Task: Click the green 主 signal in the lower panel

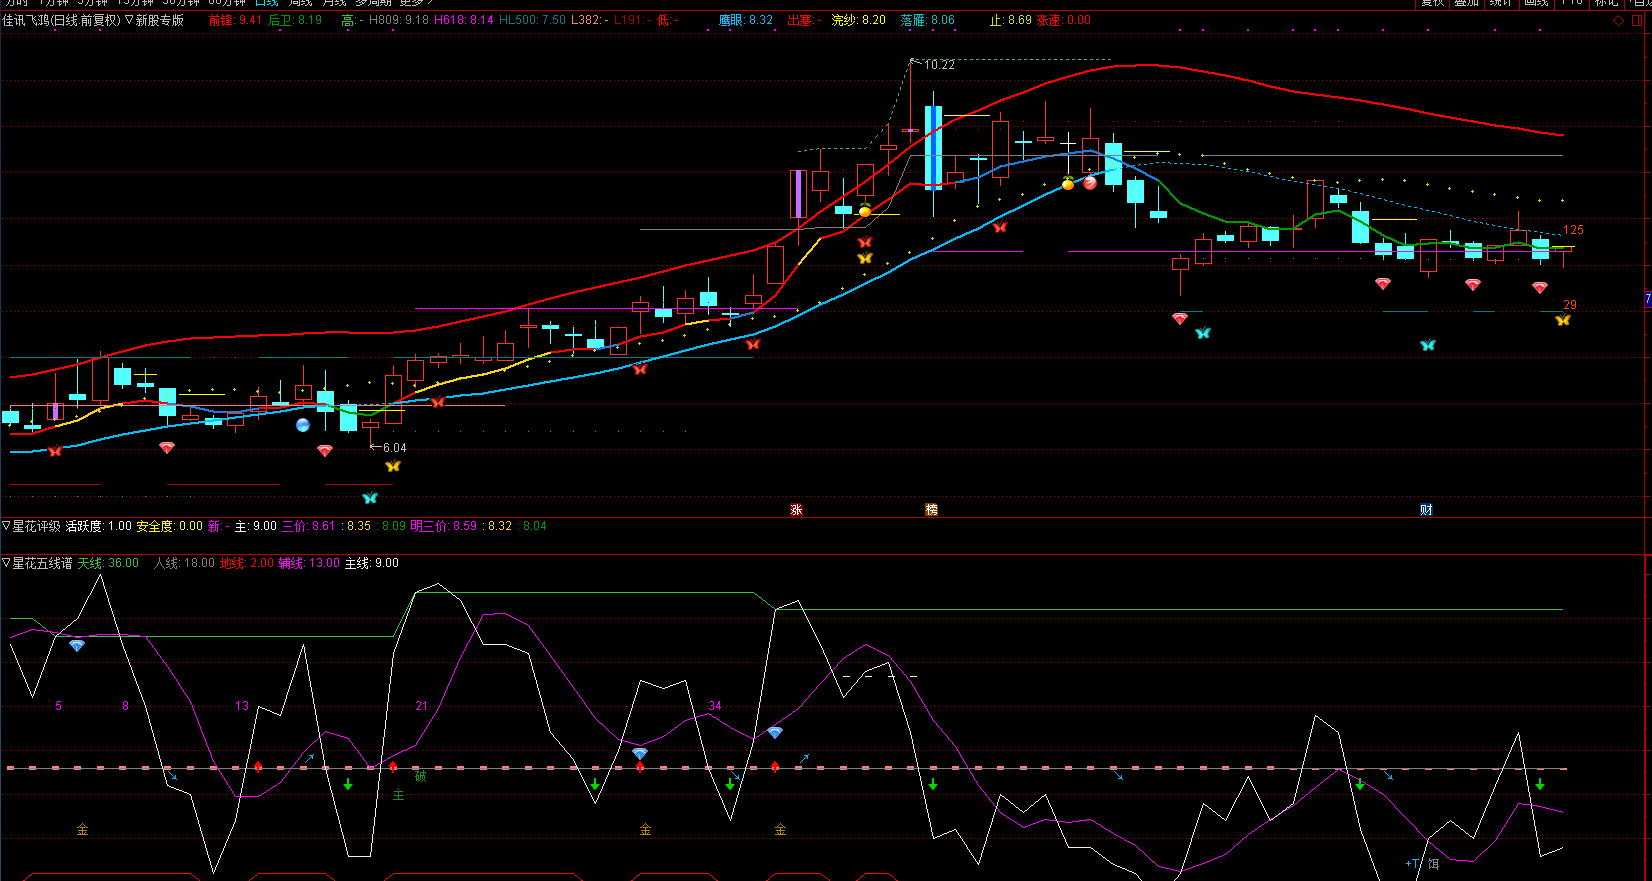Action: pos(398,796)
